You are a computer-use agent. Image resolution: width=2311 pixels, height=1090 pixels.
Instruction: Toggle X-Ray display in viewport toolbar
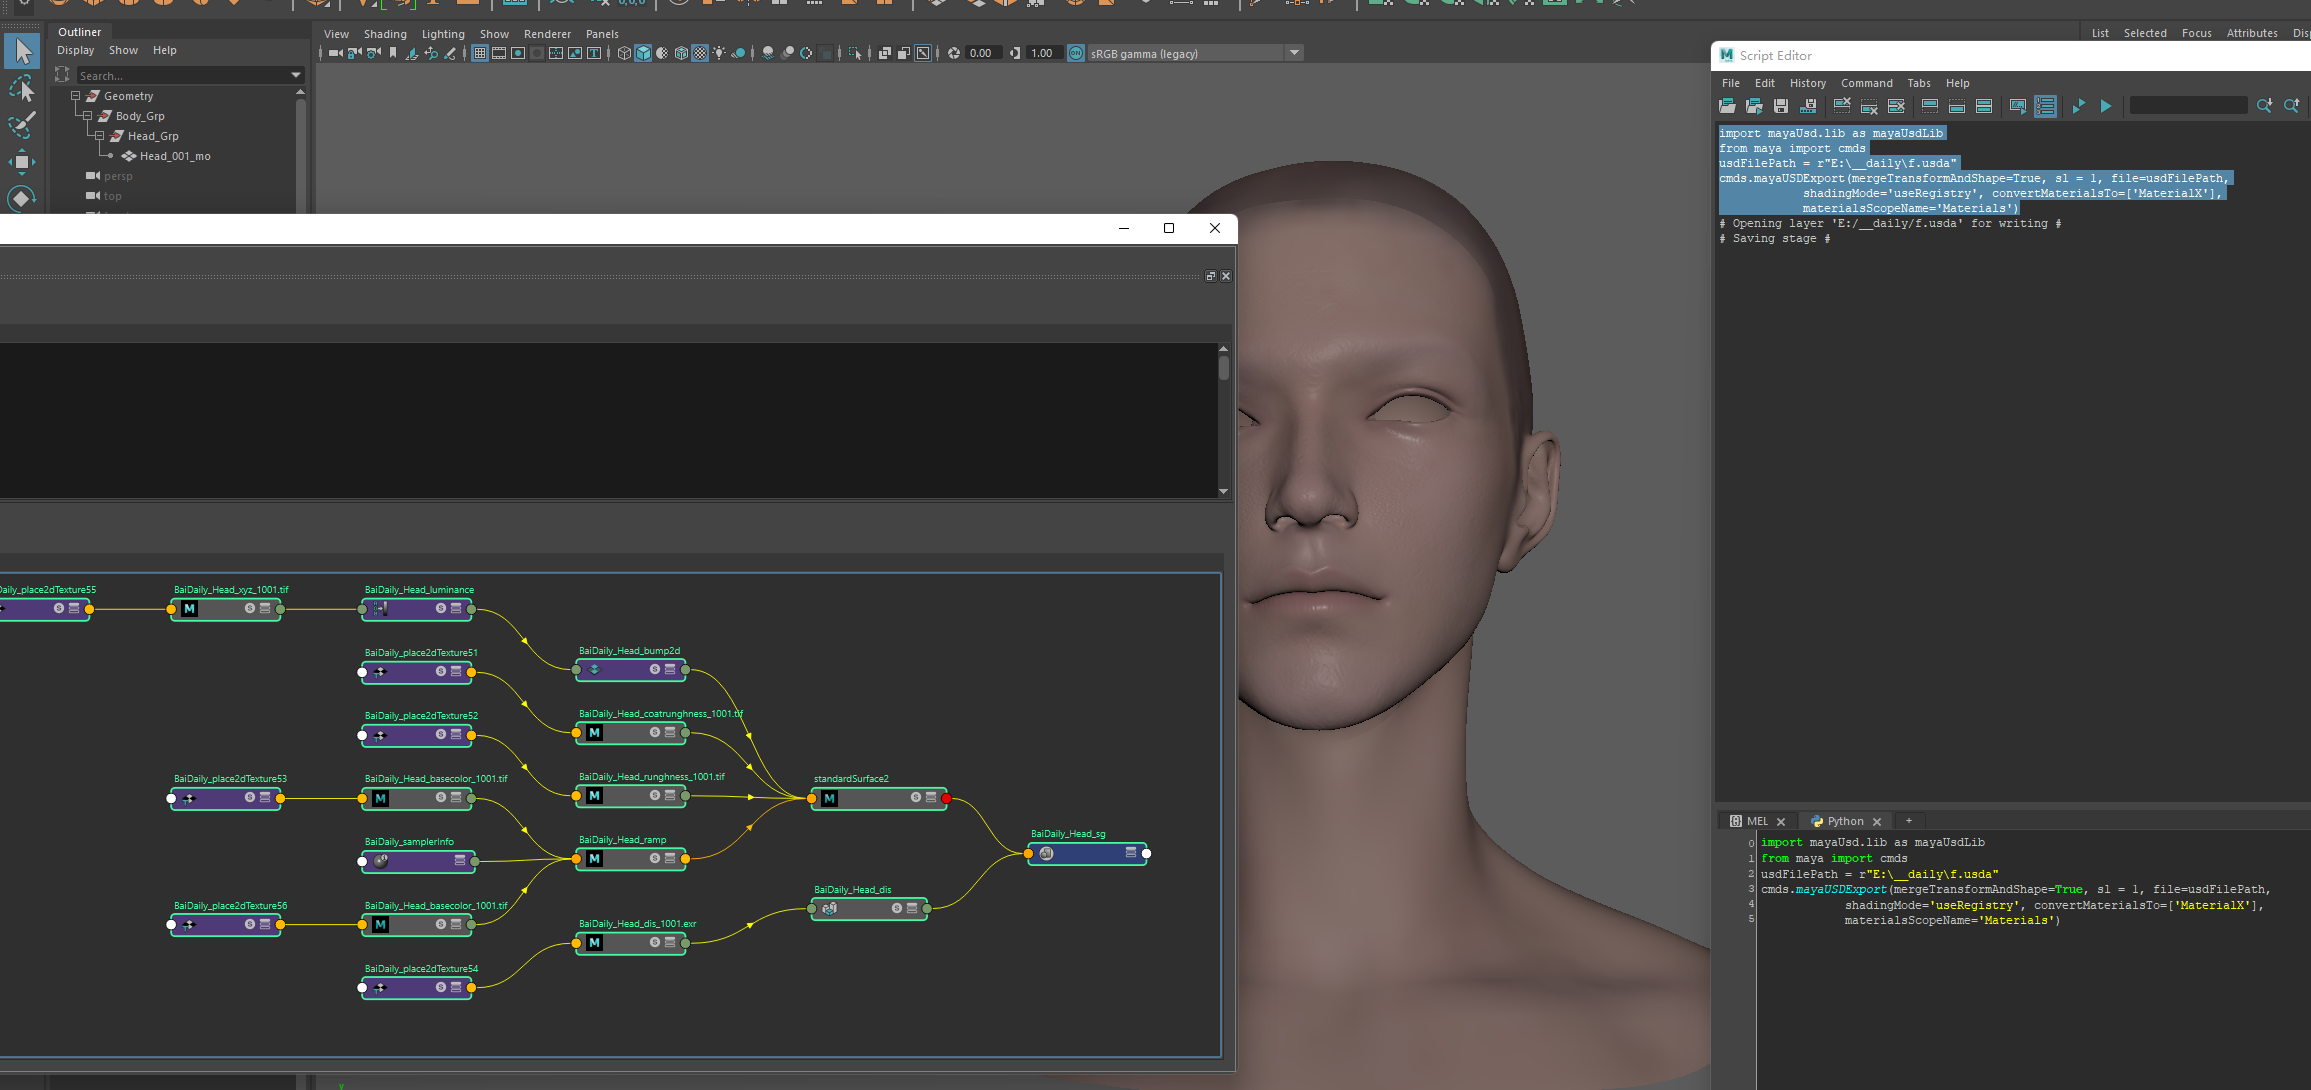click(x=885, y=53)
